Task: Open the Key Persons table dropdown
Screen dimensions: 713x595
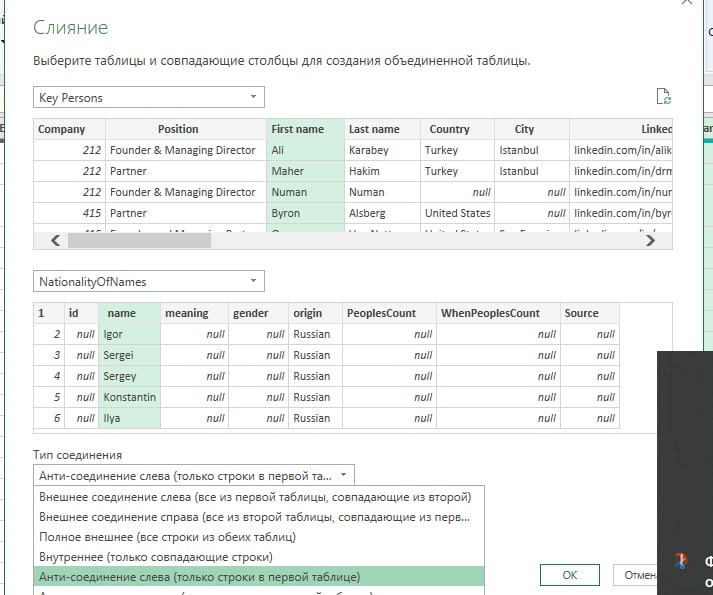Action: 149,97
